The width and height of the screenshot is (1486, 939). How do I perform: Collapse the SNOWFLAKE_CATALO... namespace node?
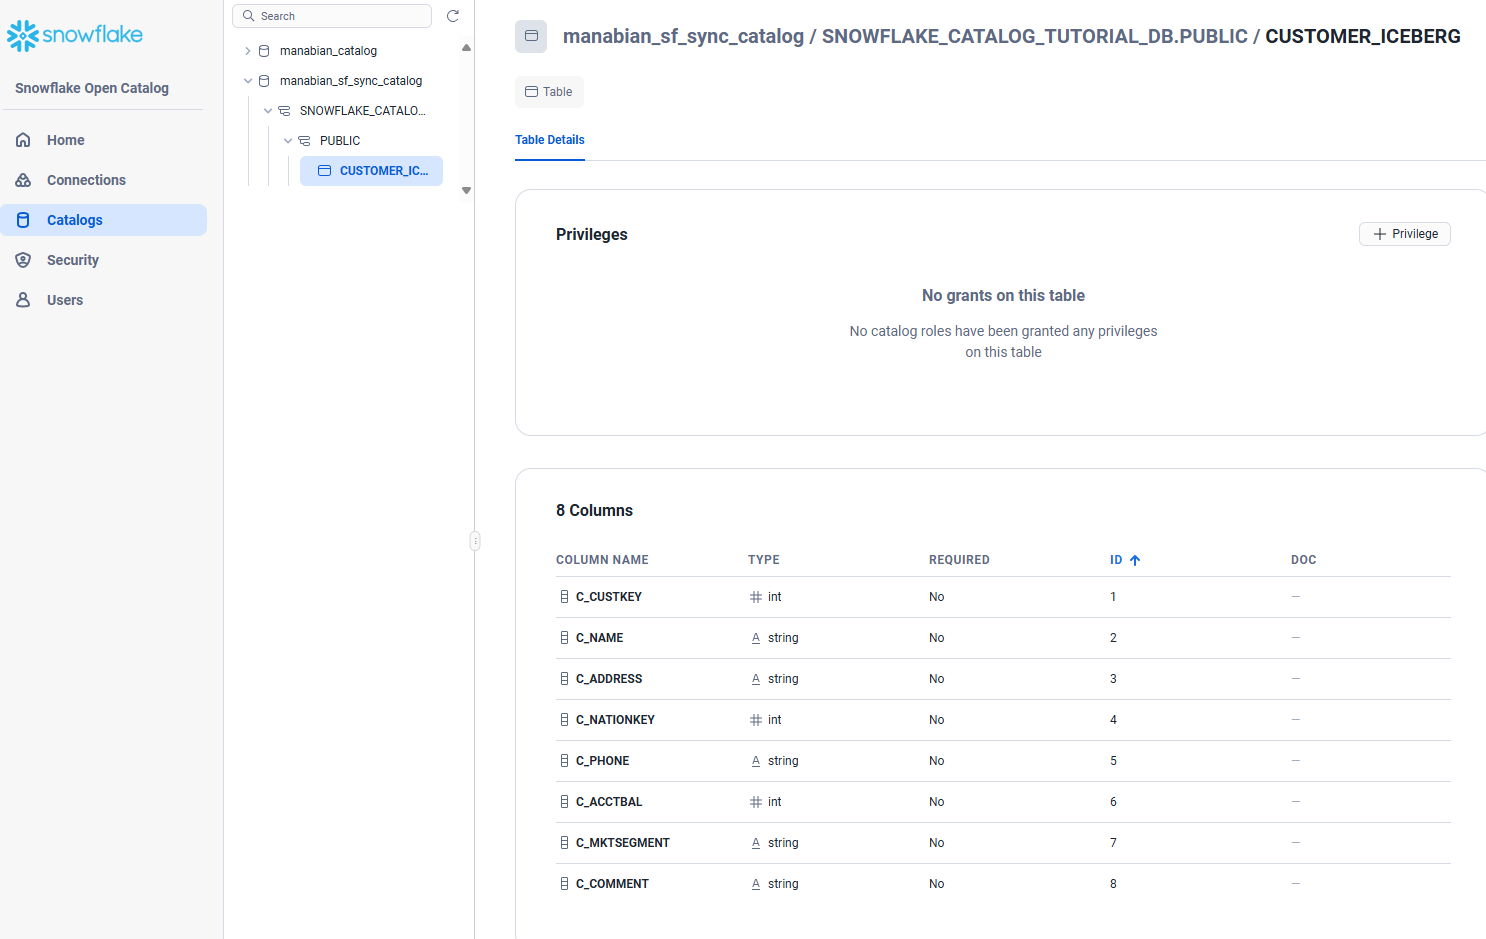pyautogui.click(x=268, y=111)
